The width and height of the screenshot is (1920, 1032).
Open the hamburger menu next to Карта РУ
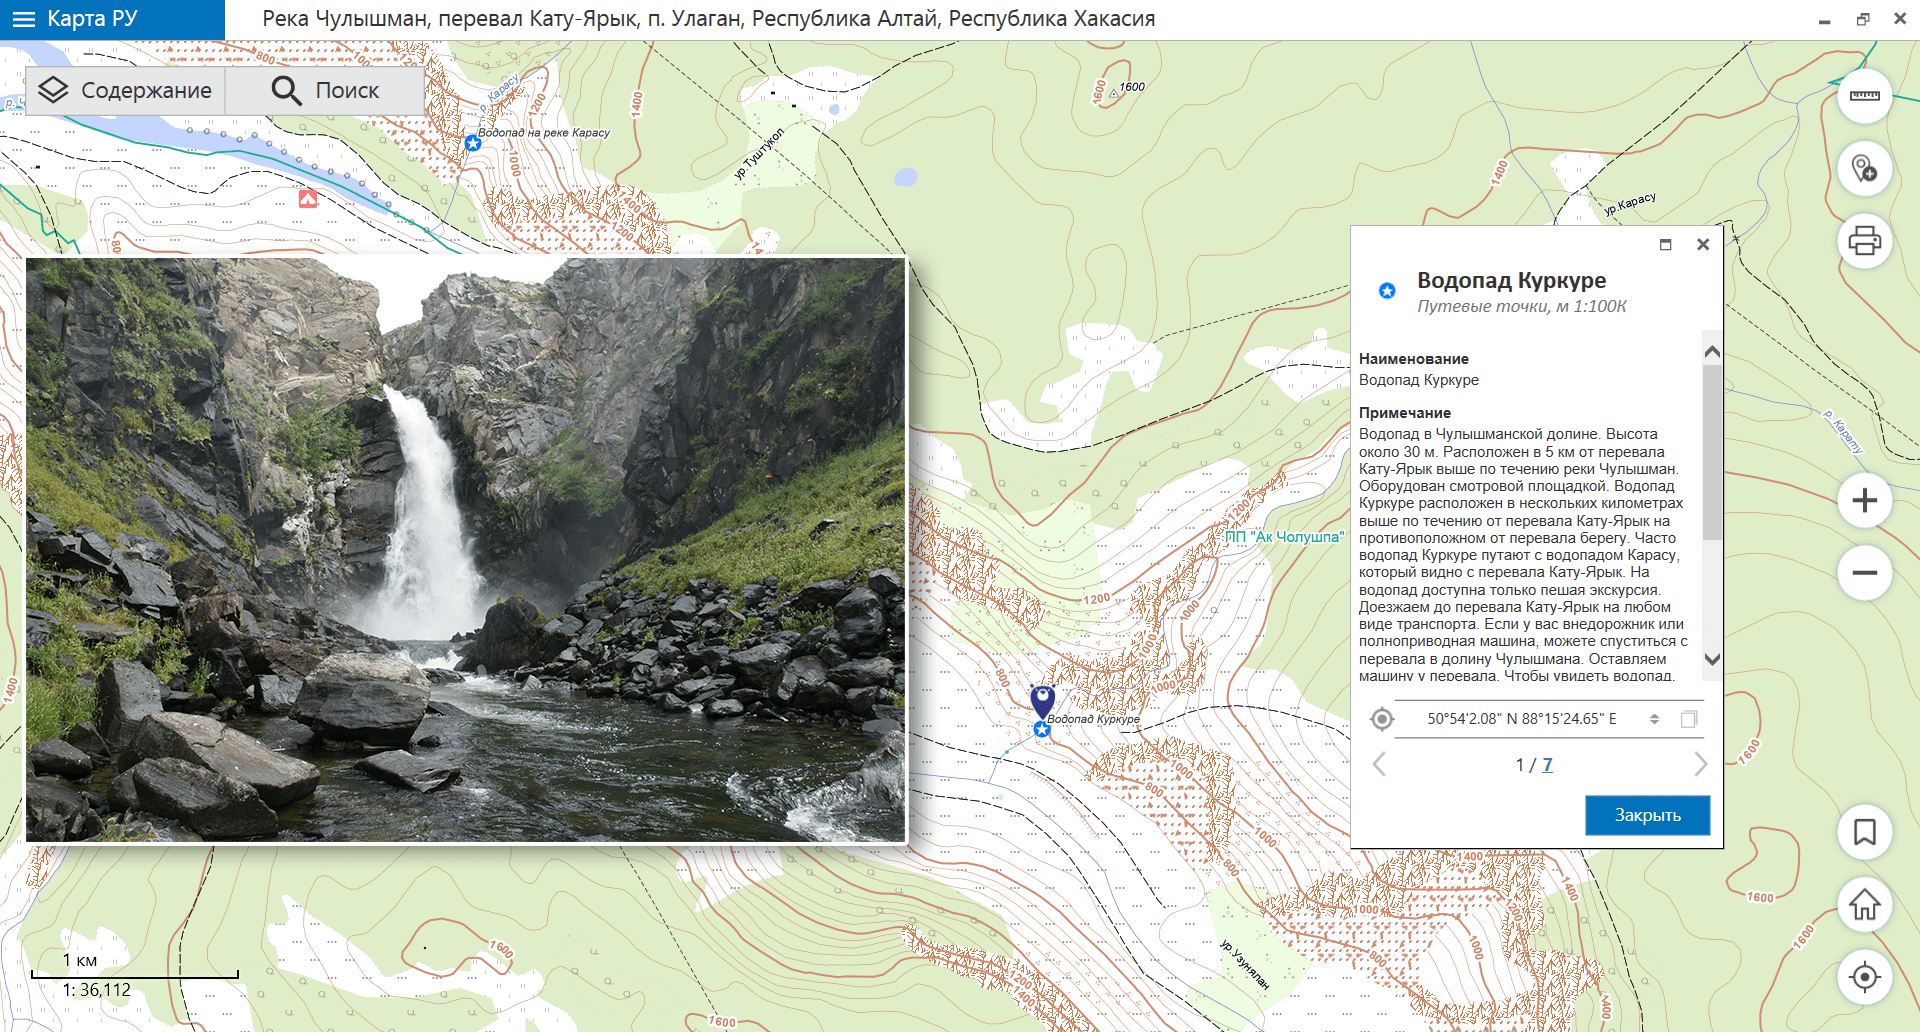tap(23, 19)
